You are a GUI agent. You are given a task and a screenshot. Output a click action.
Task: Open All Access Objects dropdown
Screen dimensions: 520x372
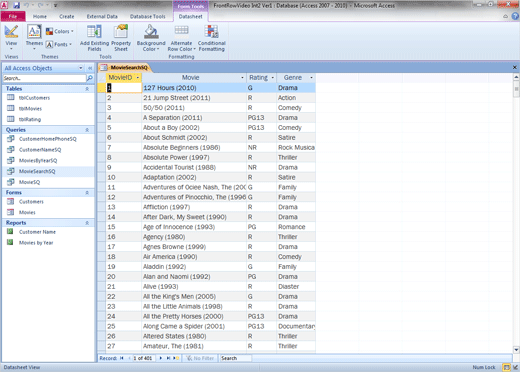click(80, 68)
